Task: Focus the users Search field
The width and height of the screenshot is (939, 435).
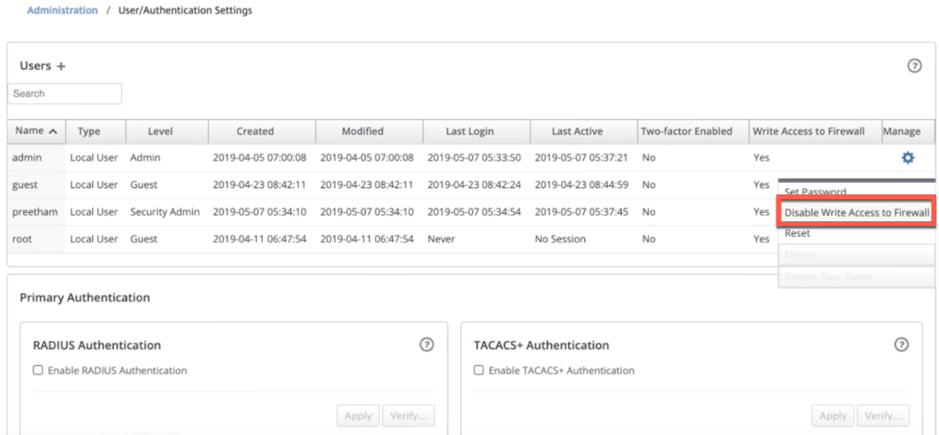Action: point(65,93)
